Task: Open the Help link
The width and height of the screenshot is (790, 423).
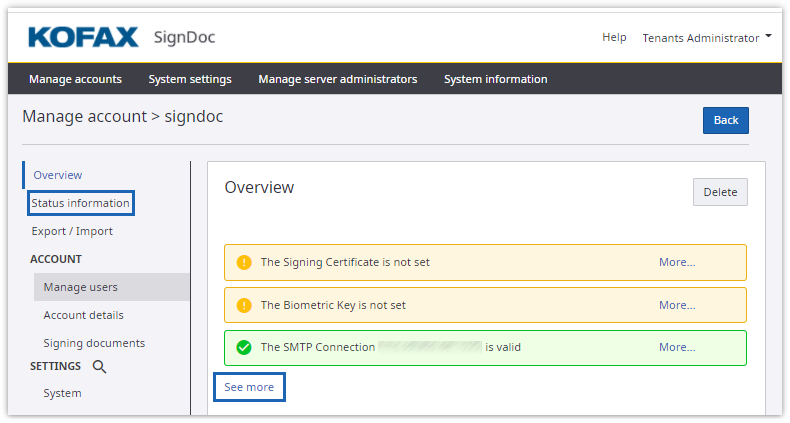Action: click(614, 38)
